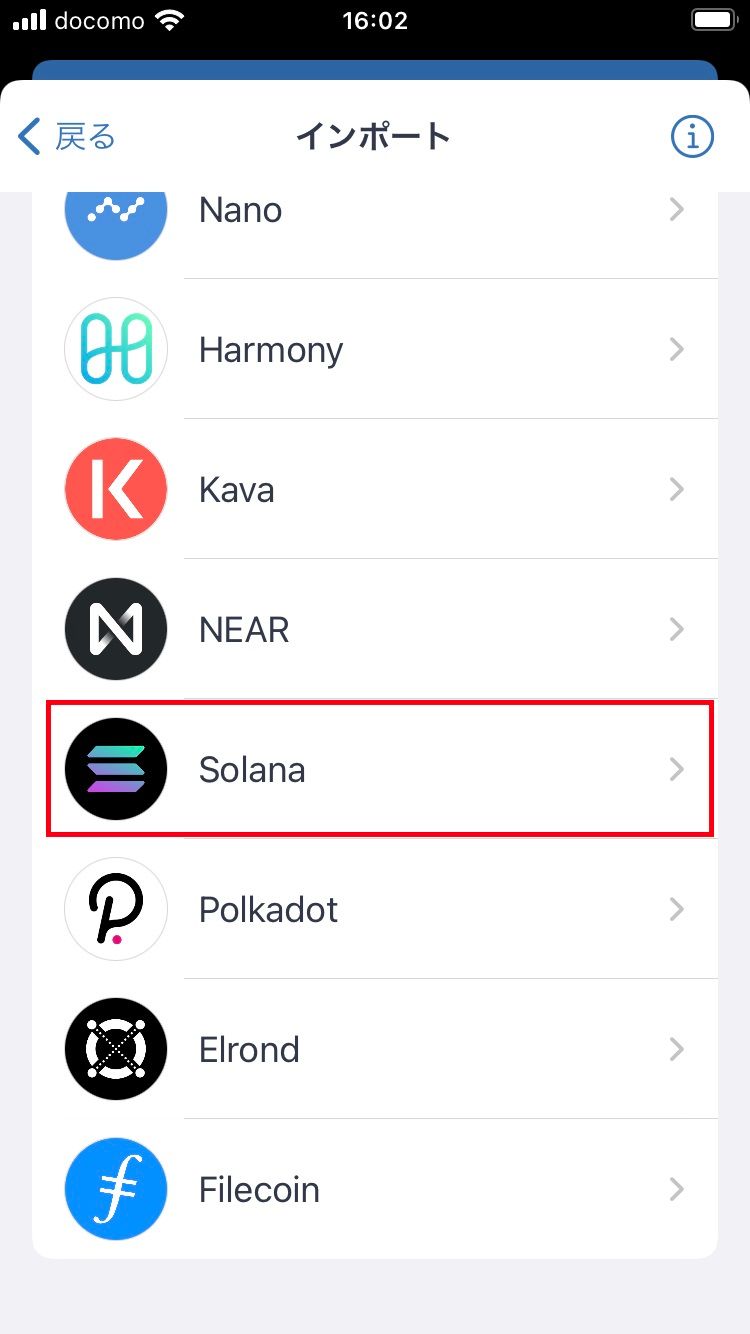The height and width of the screenshot is (1334, 750).
Task: Select the NEAR text label
Action: tap(244, 630)
